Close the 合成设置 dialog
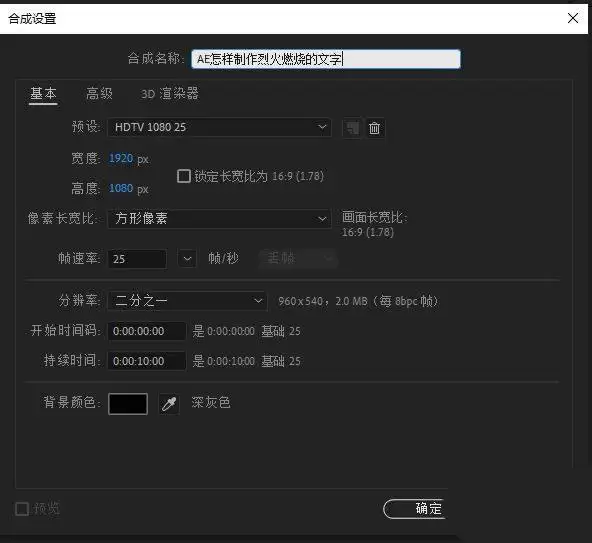592x543 pixels. point(573,18)
